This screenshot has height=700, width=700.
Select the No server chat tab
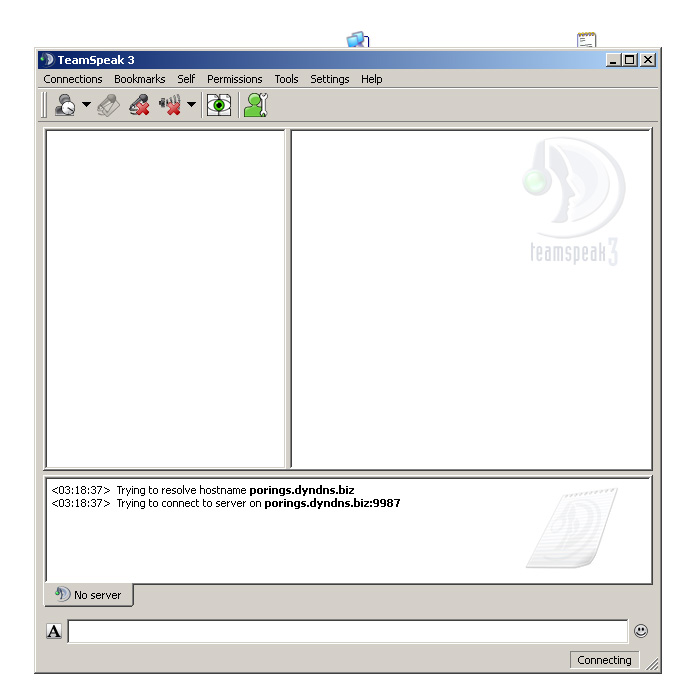coord(89,595)
